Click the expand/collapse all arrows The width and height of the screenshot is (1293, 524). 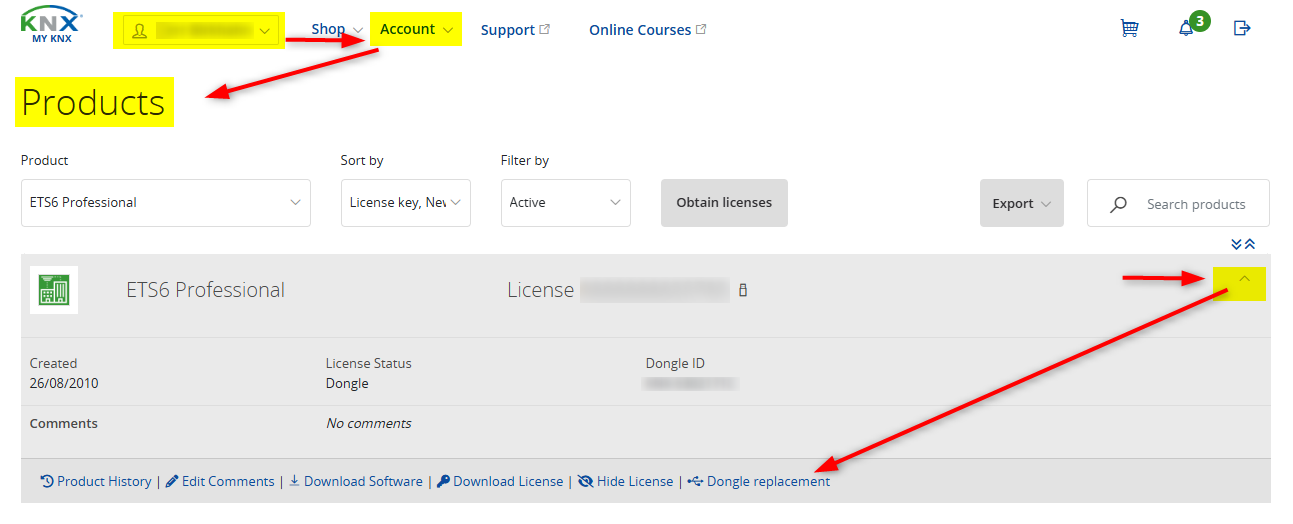[1243, 244]
